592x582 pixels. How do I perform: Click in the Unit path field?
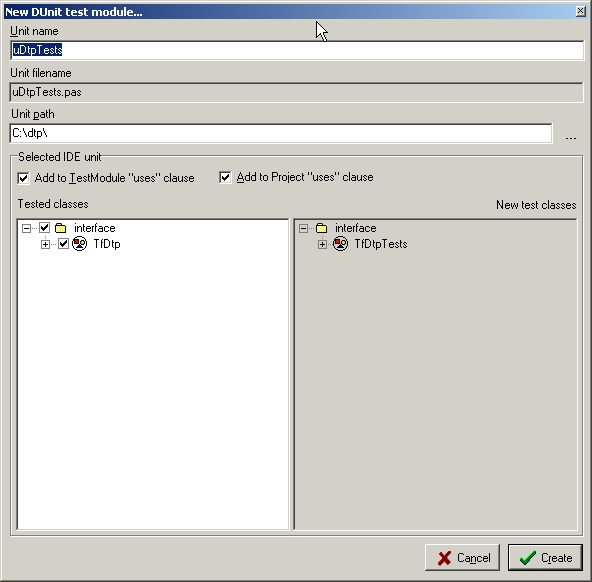point(281,133)
